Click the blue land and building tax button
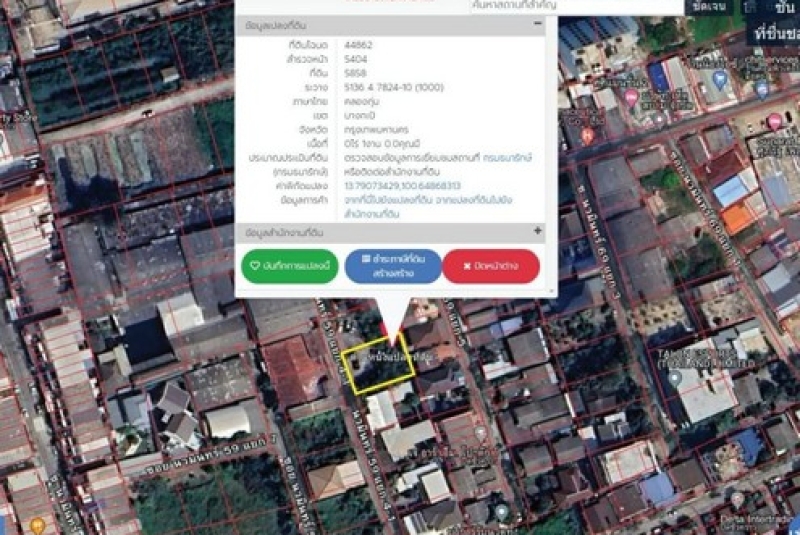800x535 pixels. pos(393,266)
